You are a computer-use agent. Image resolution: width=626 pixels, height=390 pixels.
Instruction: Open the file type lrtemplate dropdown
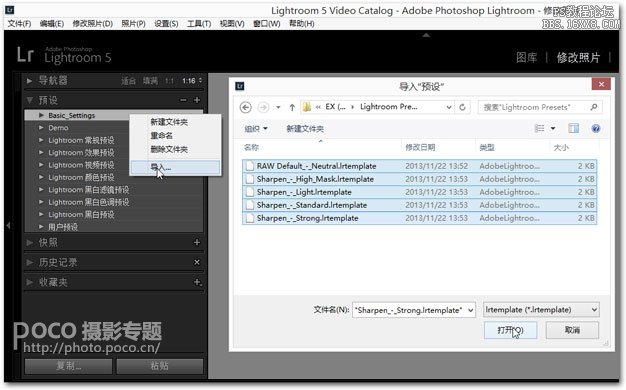tap(541, 309)
